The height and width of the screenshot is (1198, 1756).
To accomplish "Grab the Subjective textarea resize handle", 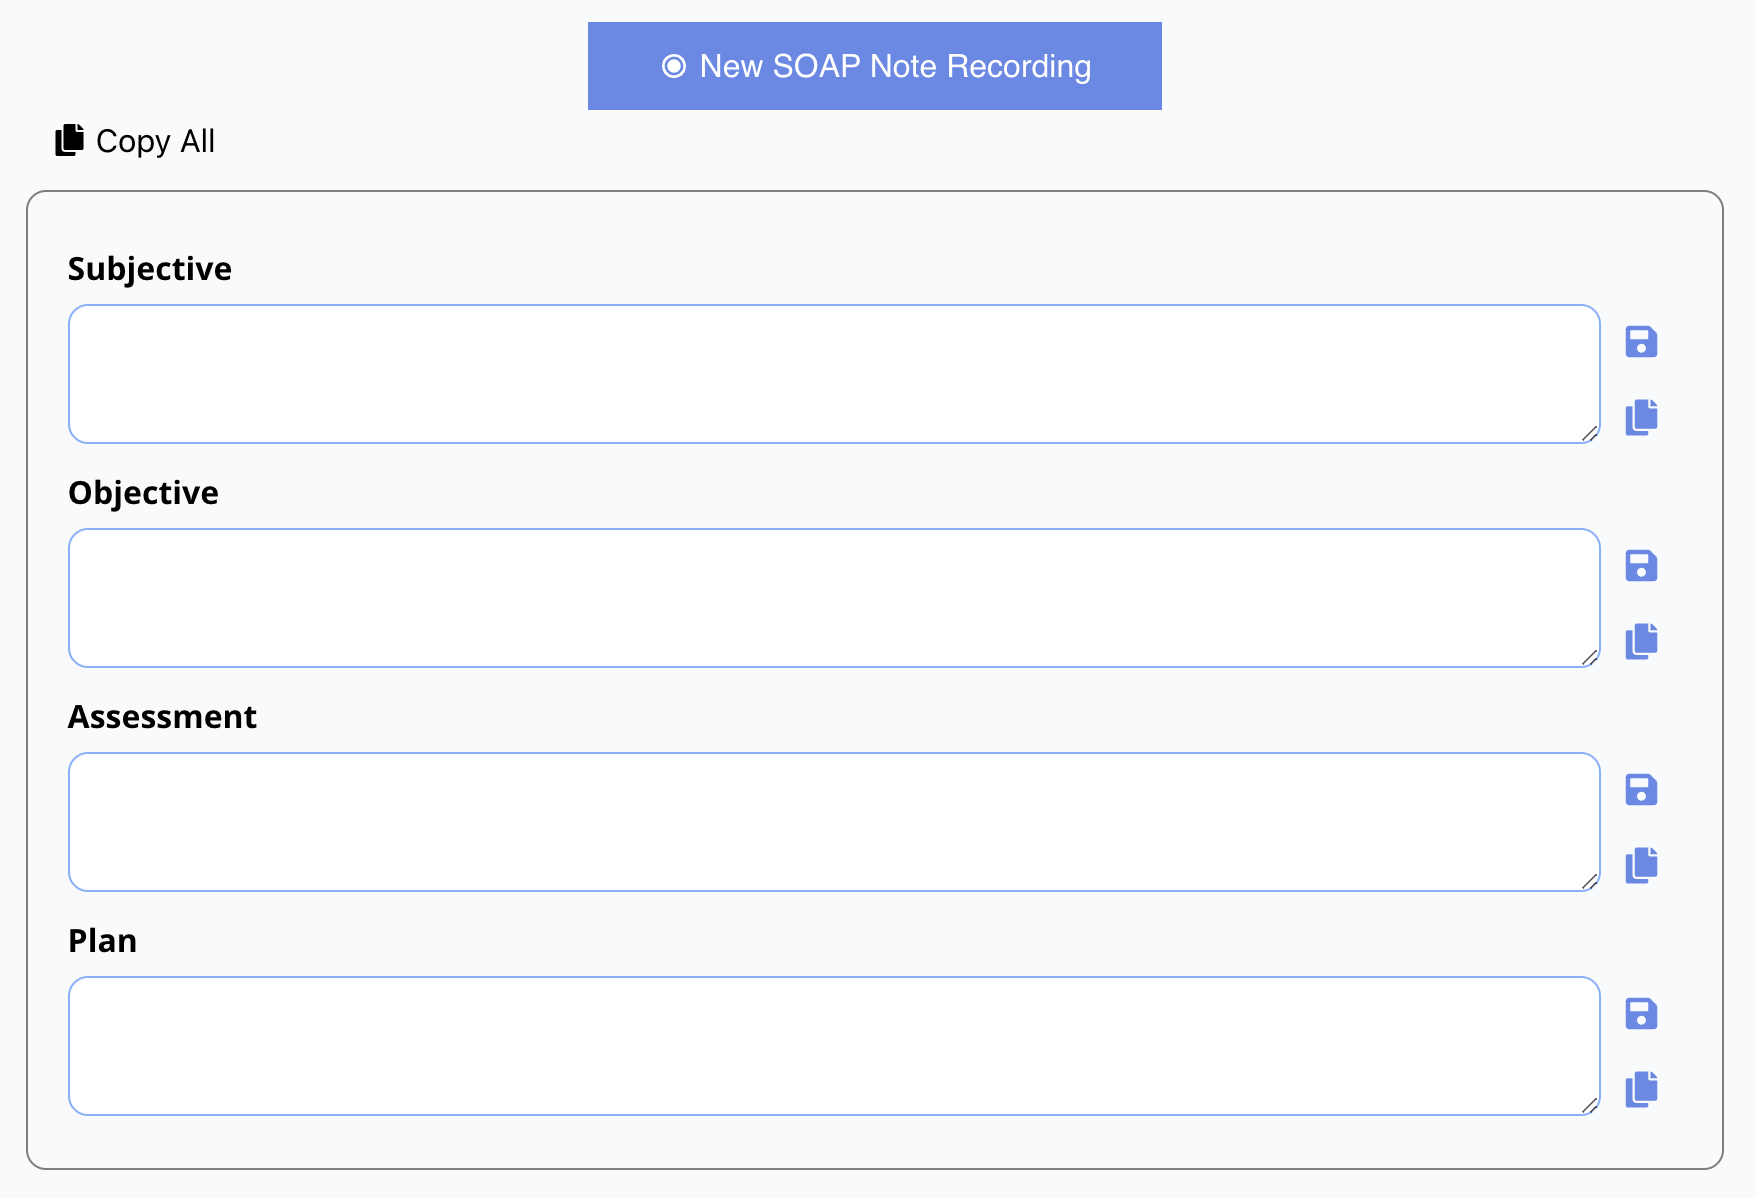I will [x=1589, y=433].
